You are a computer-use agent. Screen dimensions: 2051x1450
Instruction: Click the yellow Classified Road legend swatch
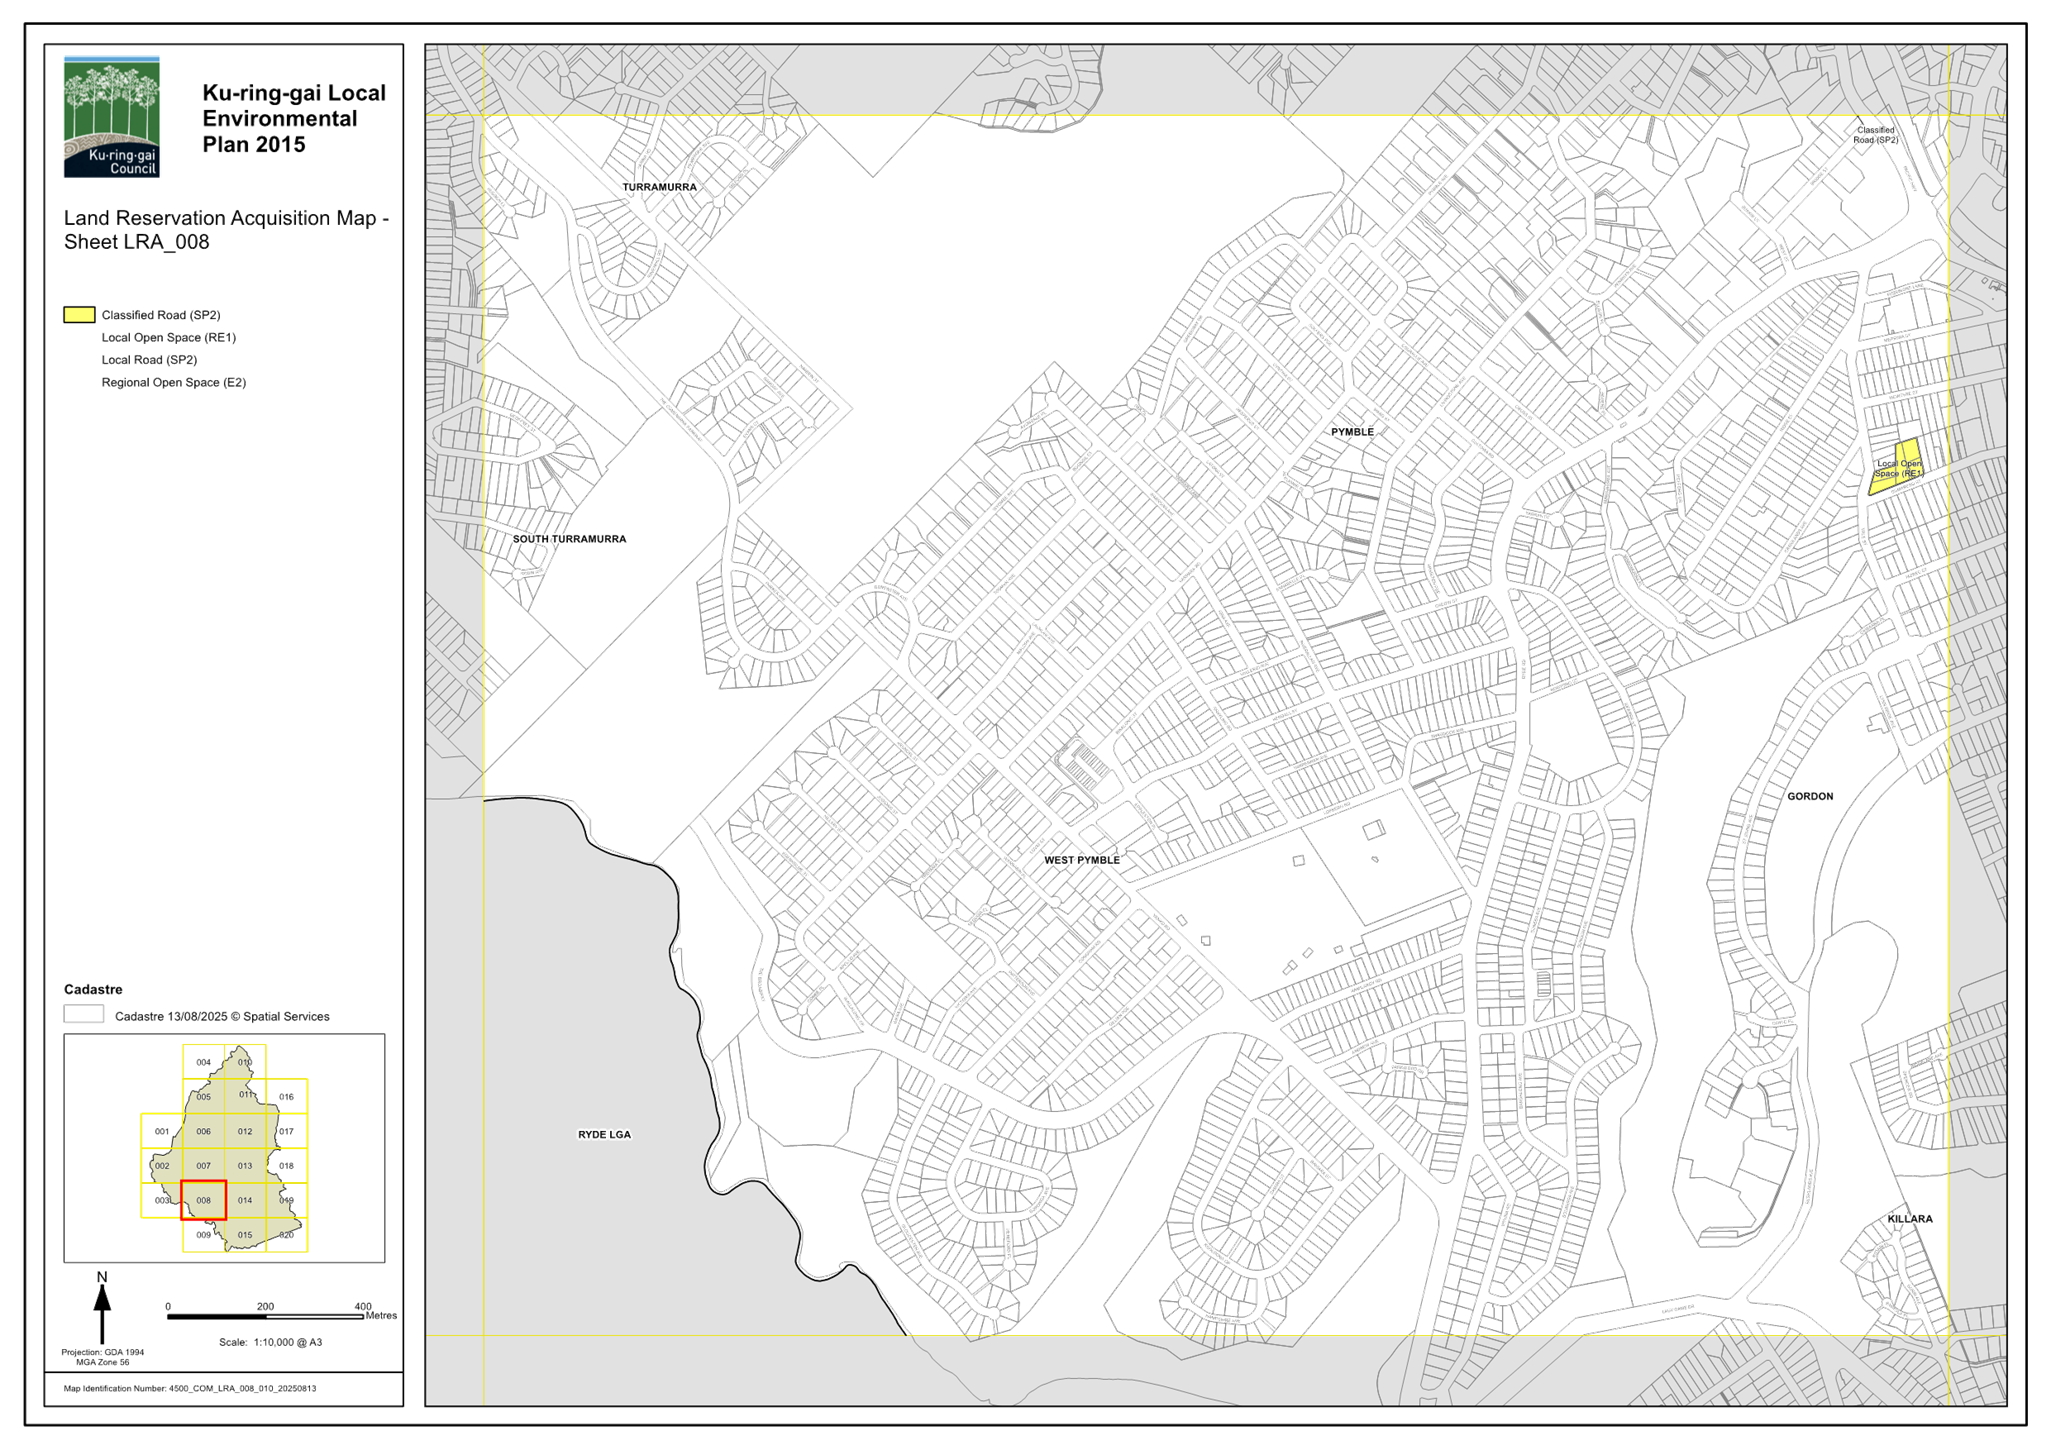pyautogui.click(x=80, y=315)
